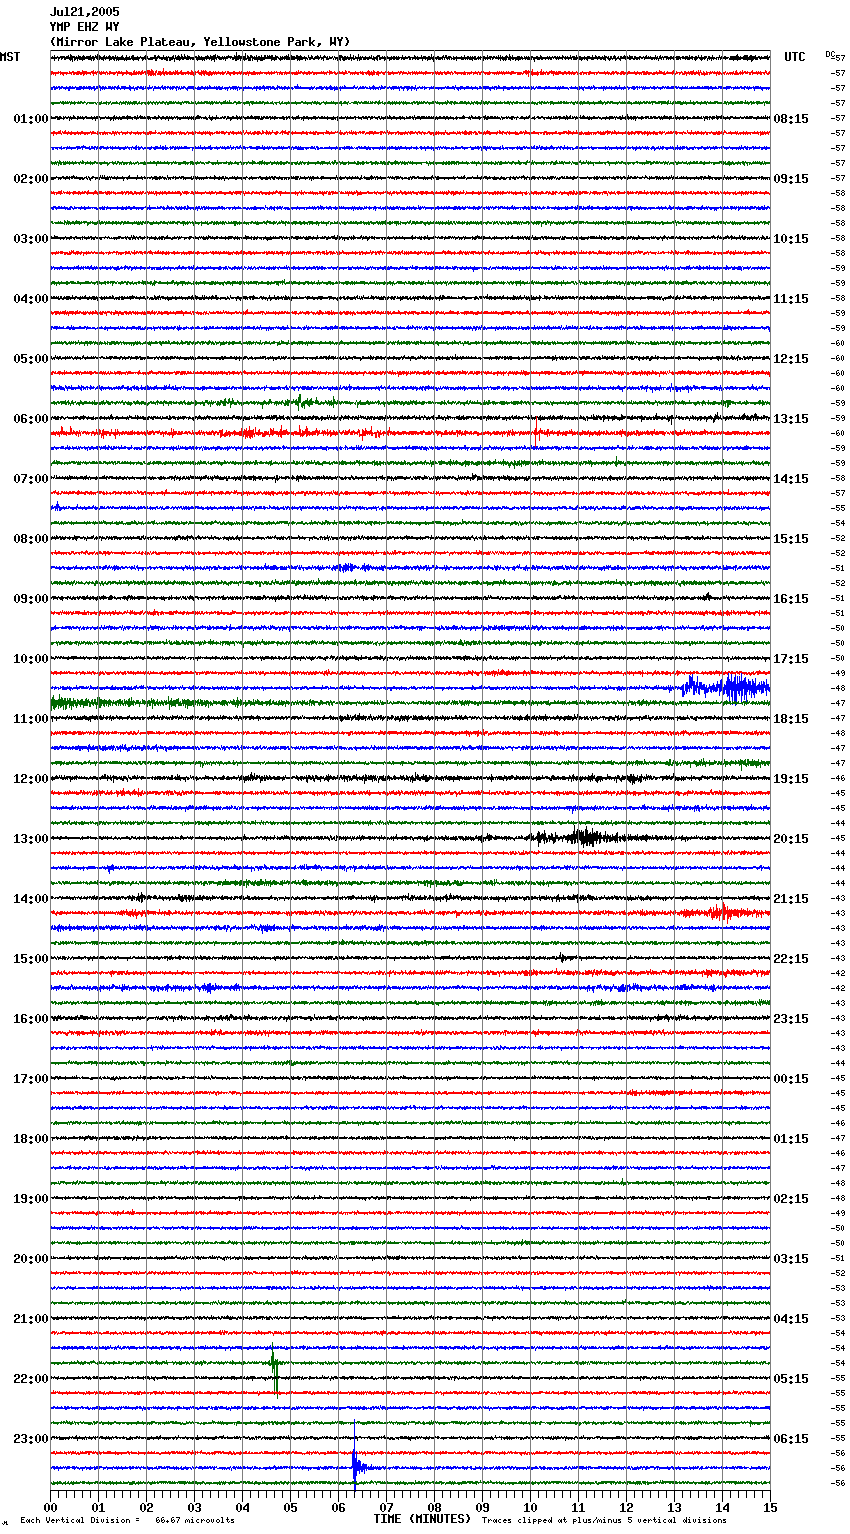850x1534 pixels.
Task: Click the Jul21,2005 date label
Action: tap(85, 12)
